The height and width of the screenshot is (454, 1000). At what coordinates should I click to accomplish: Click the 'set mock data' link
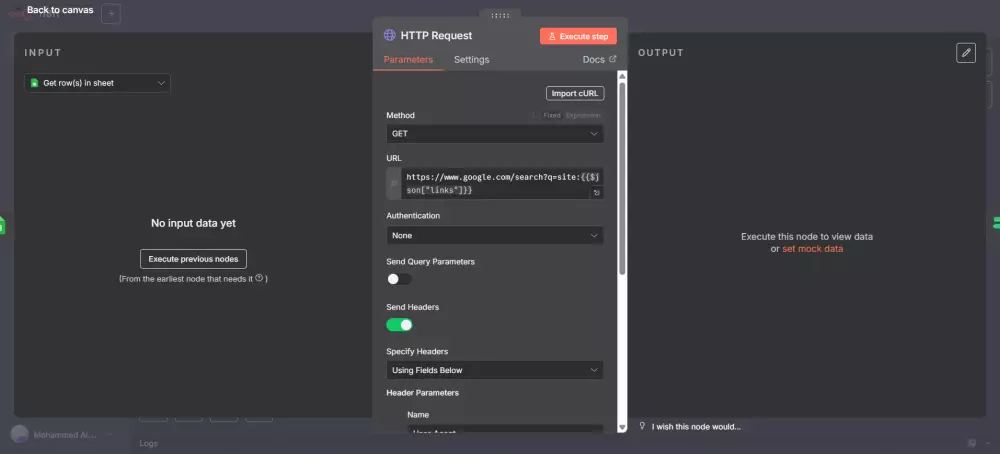point(812,249)
